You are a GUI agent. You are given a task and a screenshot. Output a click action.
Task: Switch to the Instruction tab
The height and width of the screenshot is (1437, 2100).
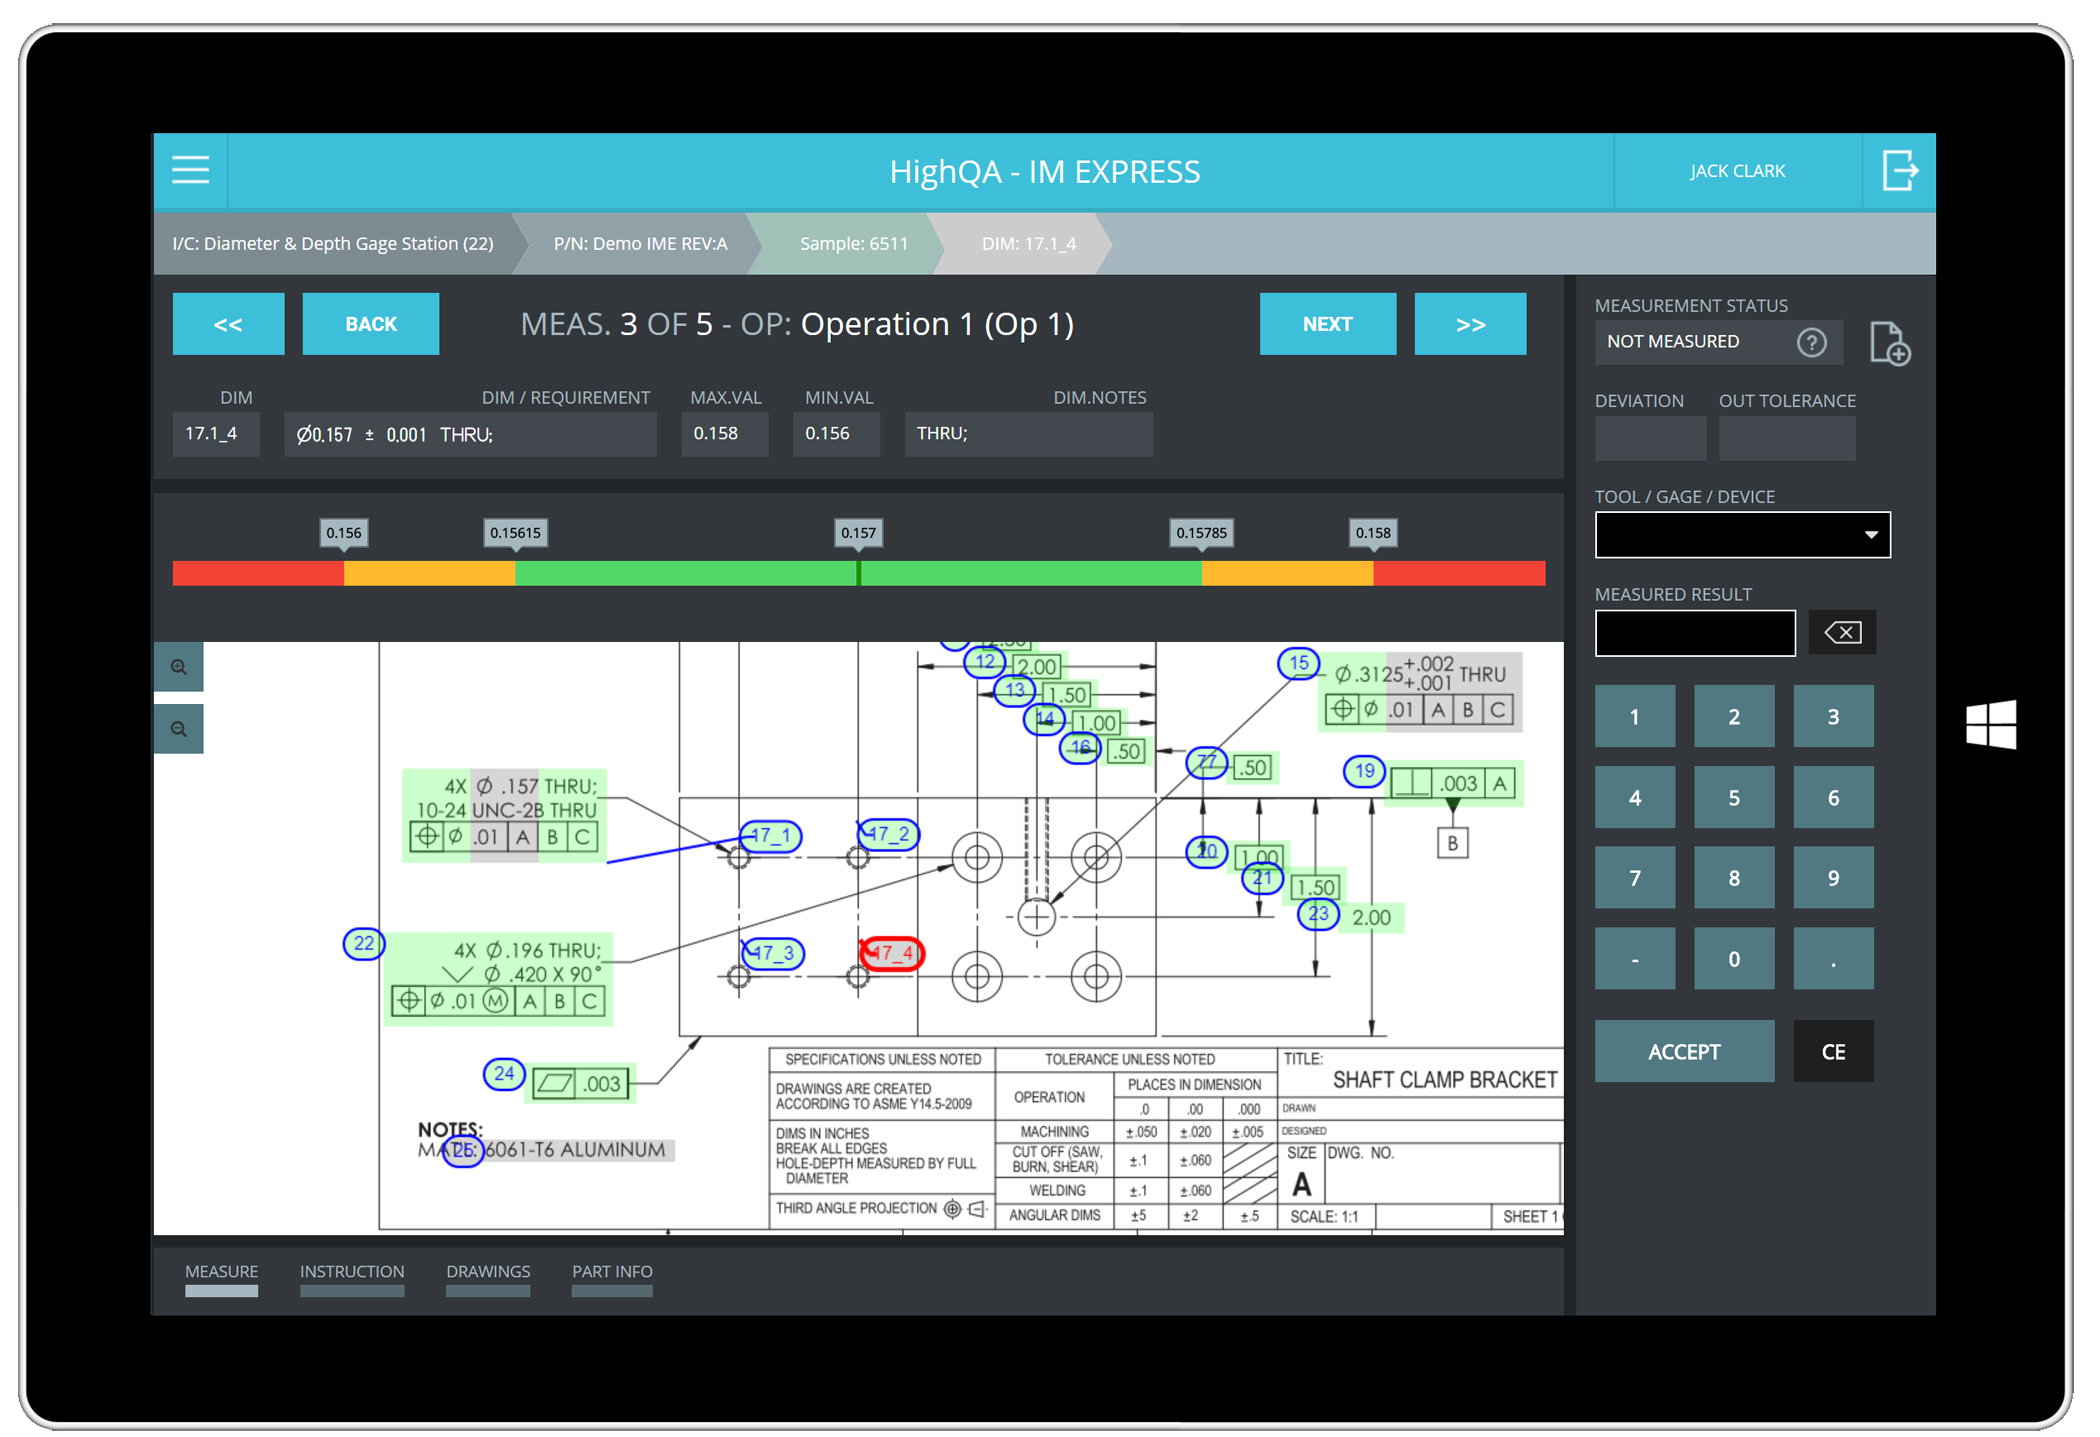pos(352,1272)
